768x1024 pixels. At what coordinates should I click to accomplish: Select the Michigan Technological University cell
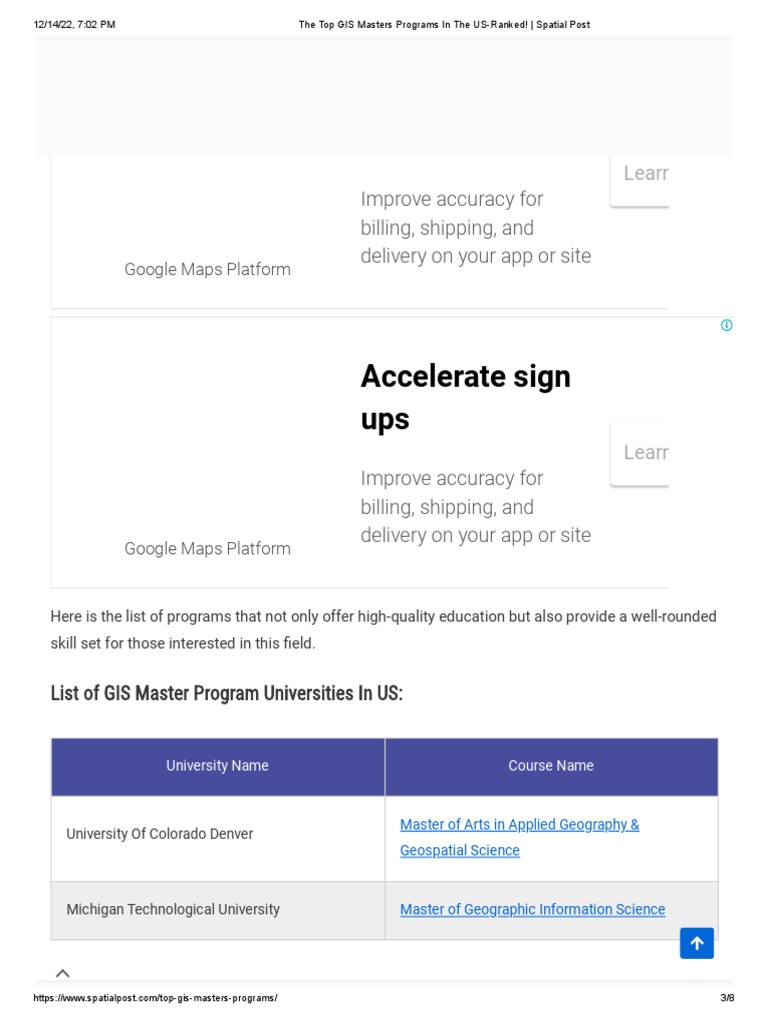pyautogui.click(x=173, y=910)
